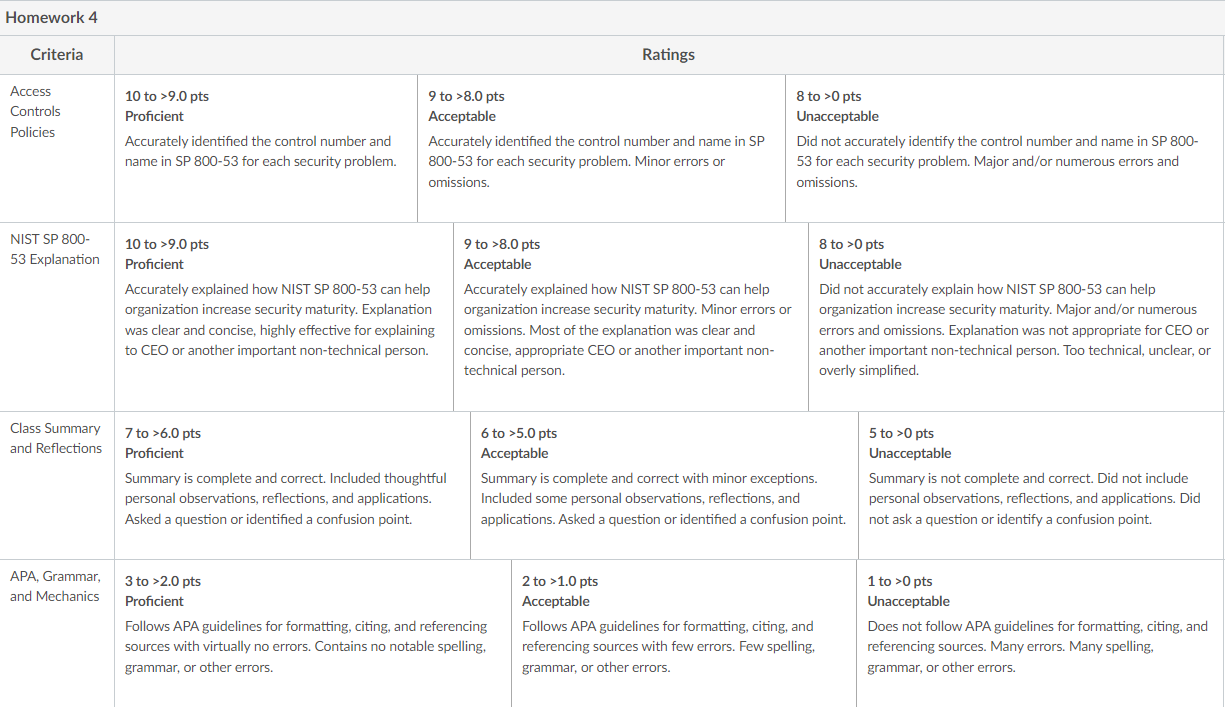Viewport: 1225px width, 707px height.
Task: Choose 7 to >6.0 pts Proficient rating
Action: click(x=292, y=485)
